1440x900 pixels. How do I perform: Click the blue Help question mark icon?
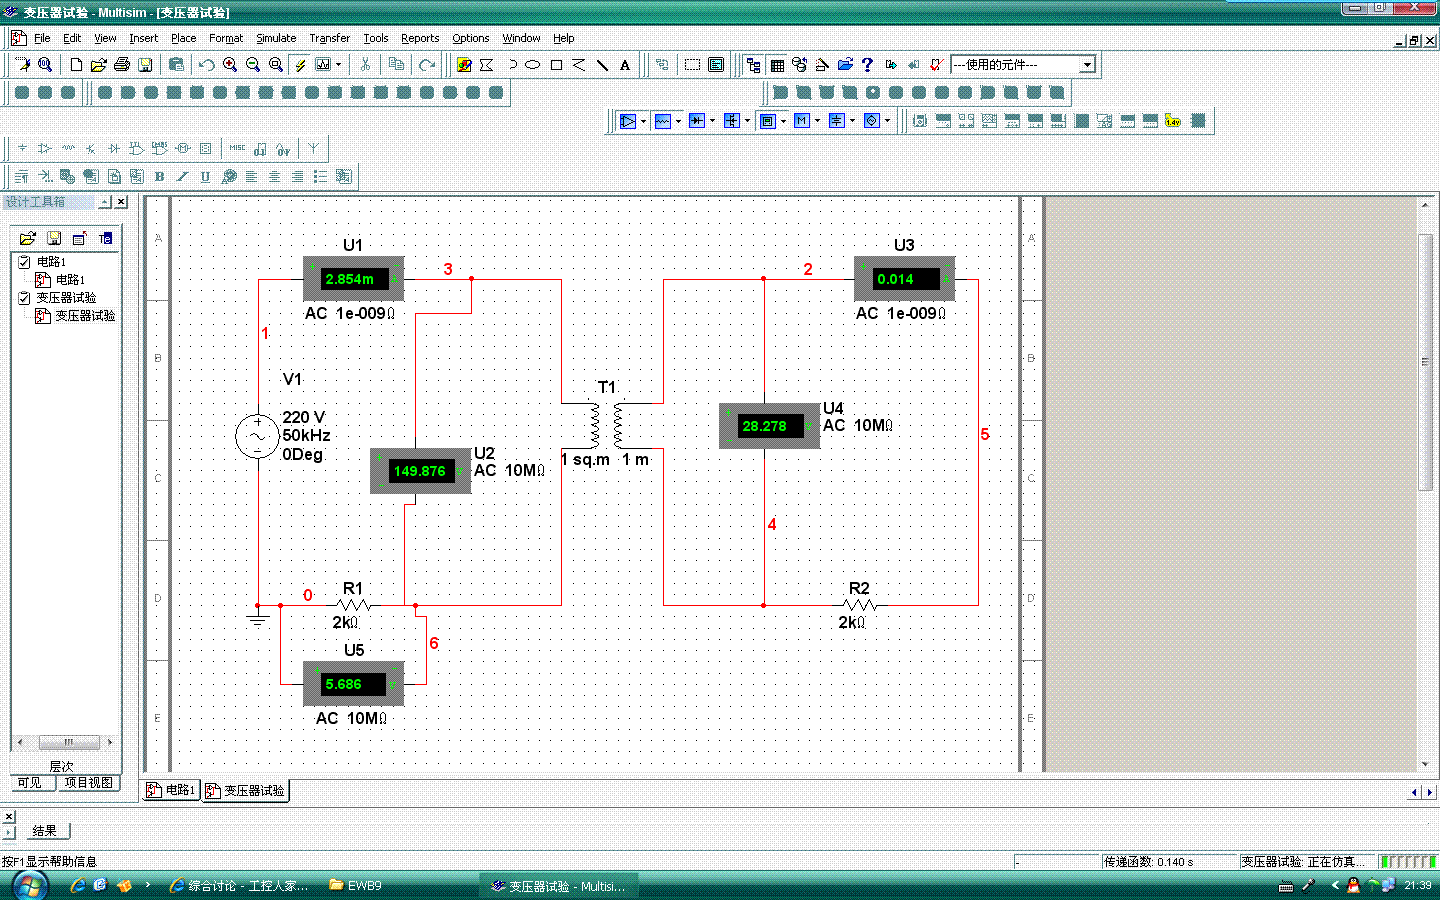click(867, 65)
